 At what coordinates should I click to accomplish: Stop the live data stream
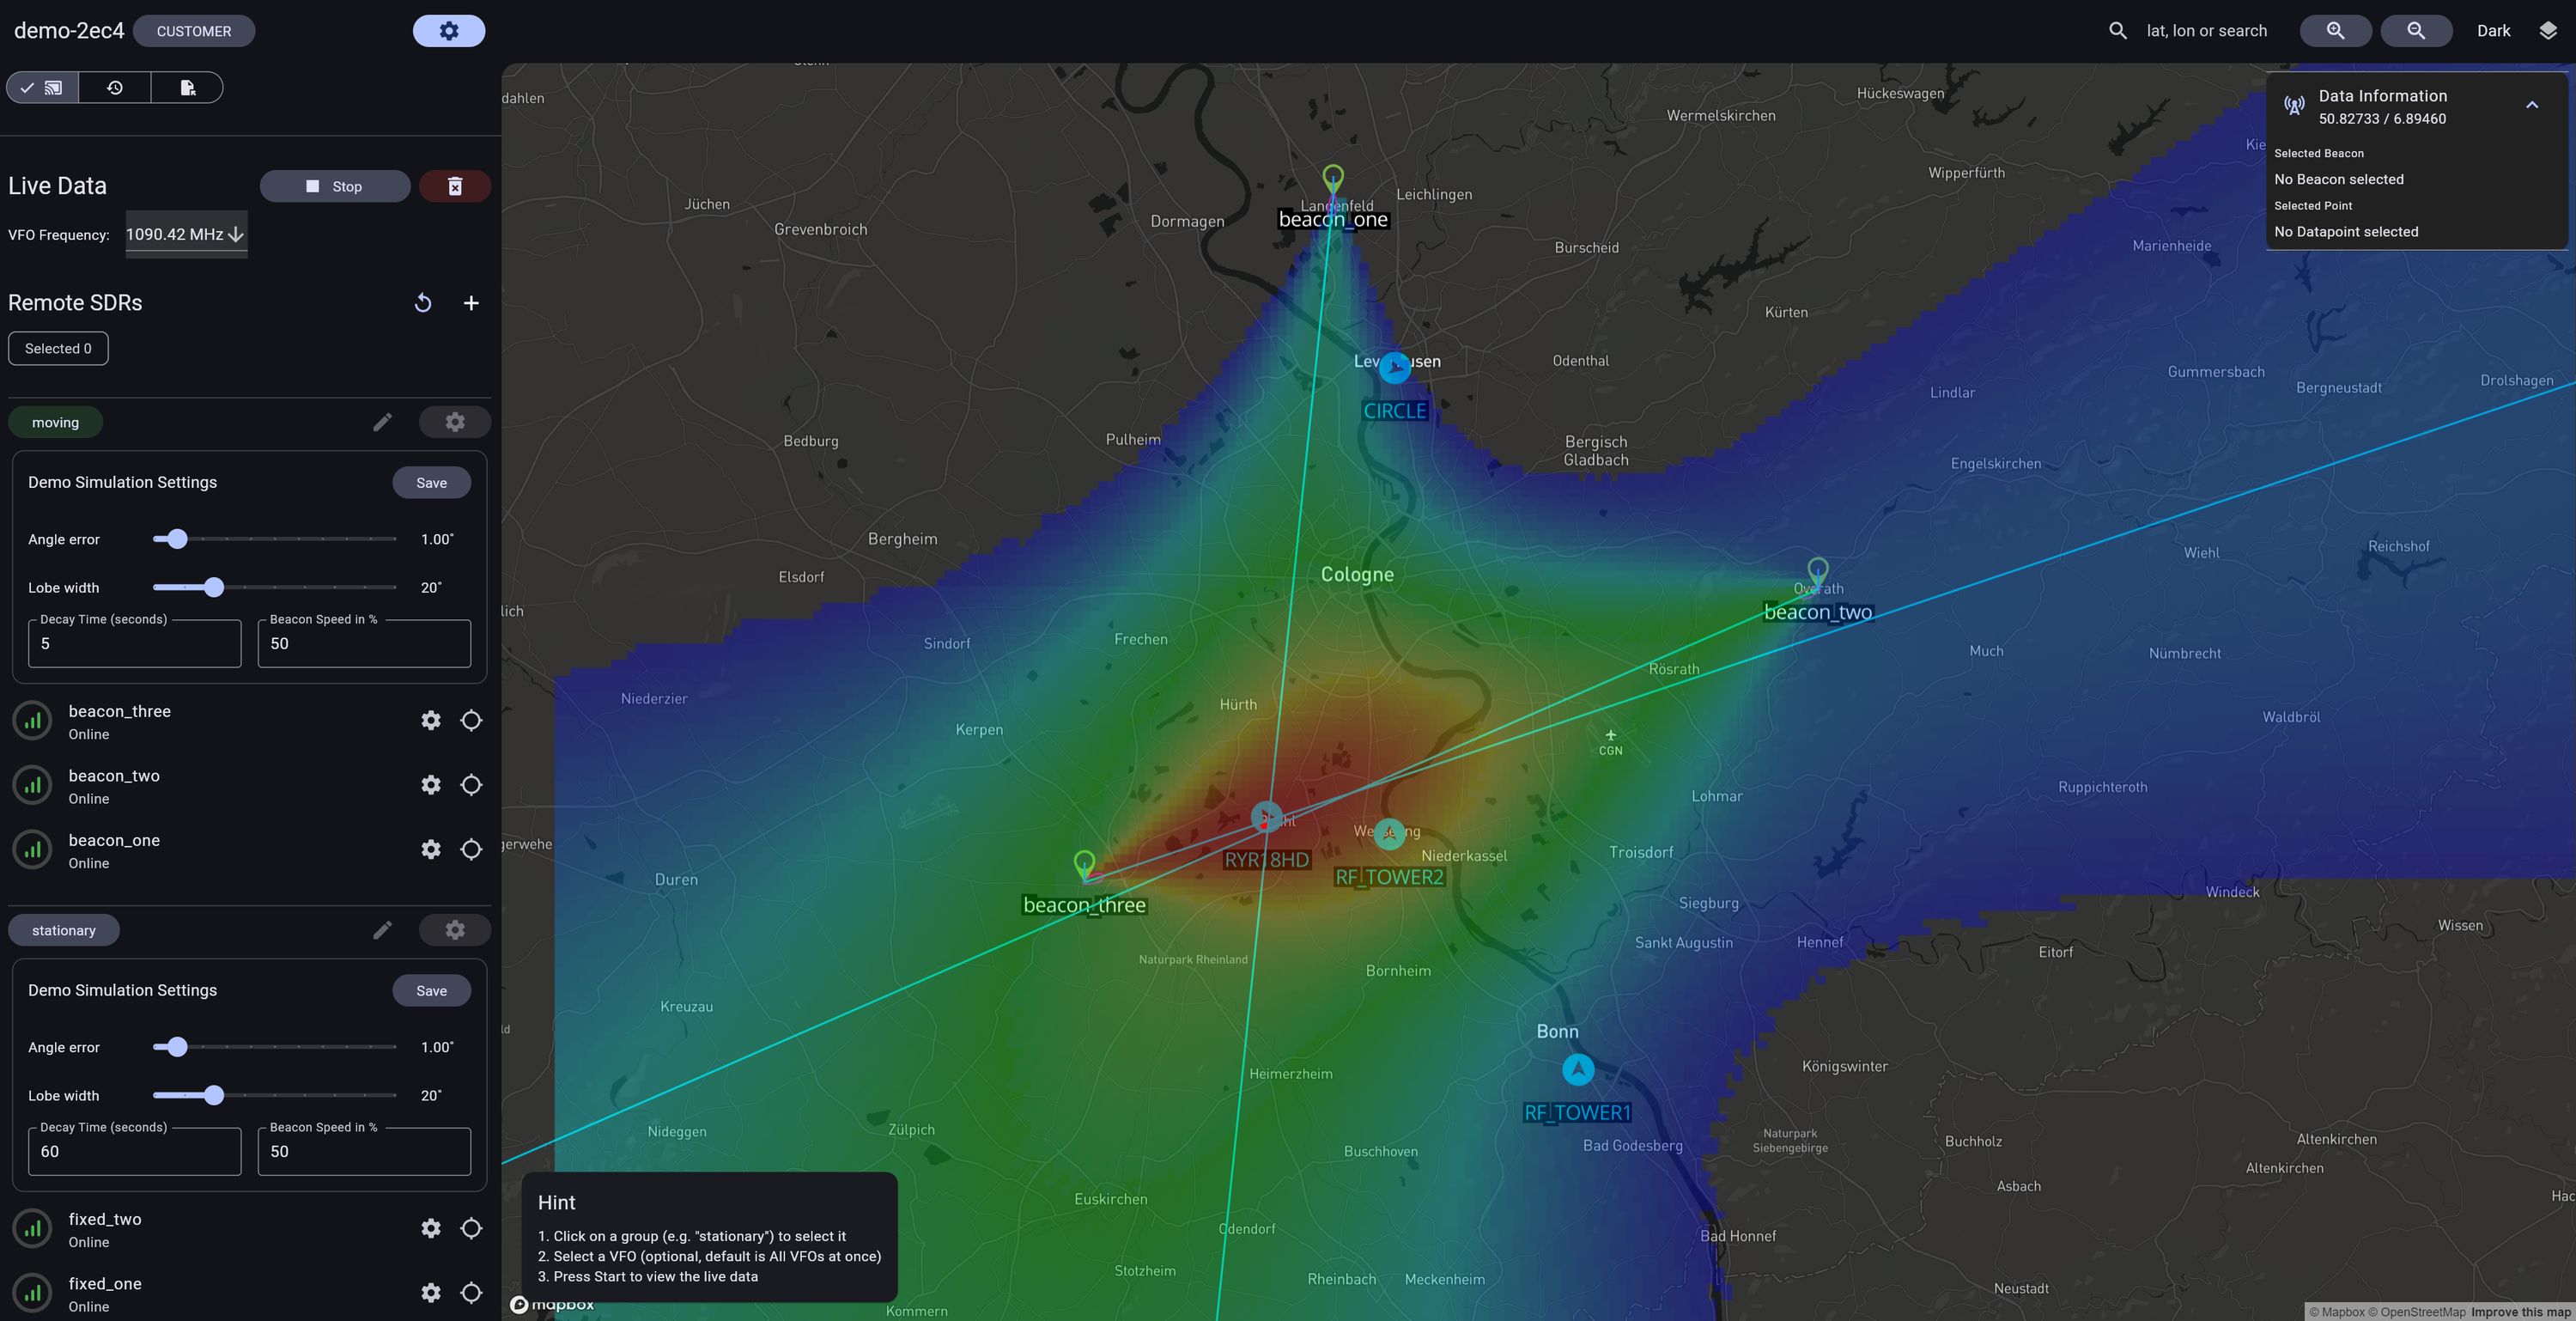(335, 186)
